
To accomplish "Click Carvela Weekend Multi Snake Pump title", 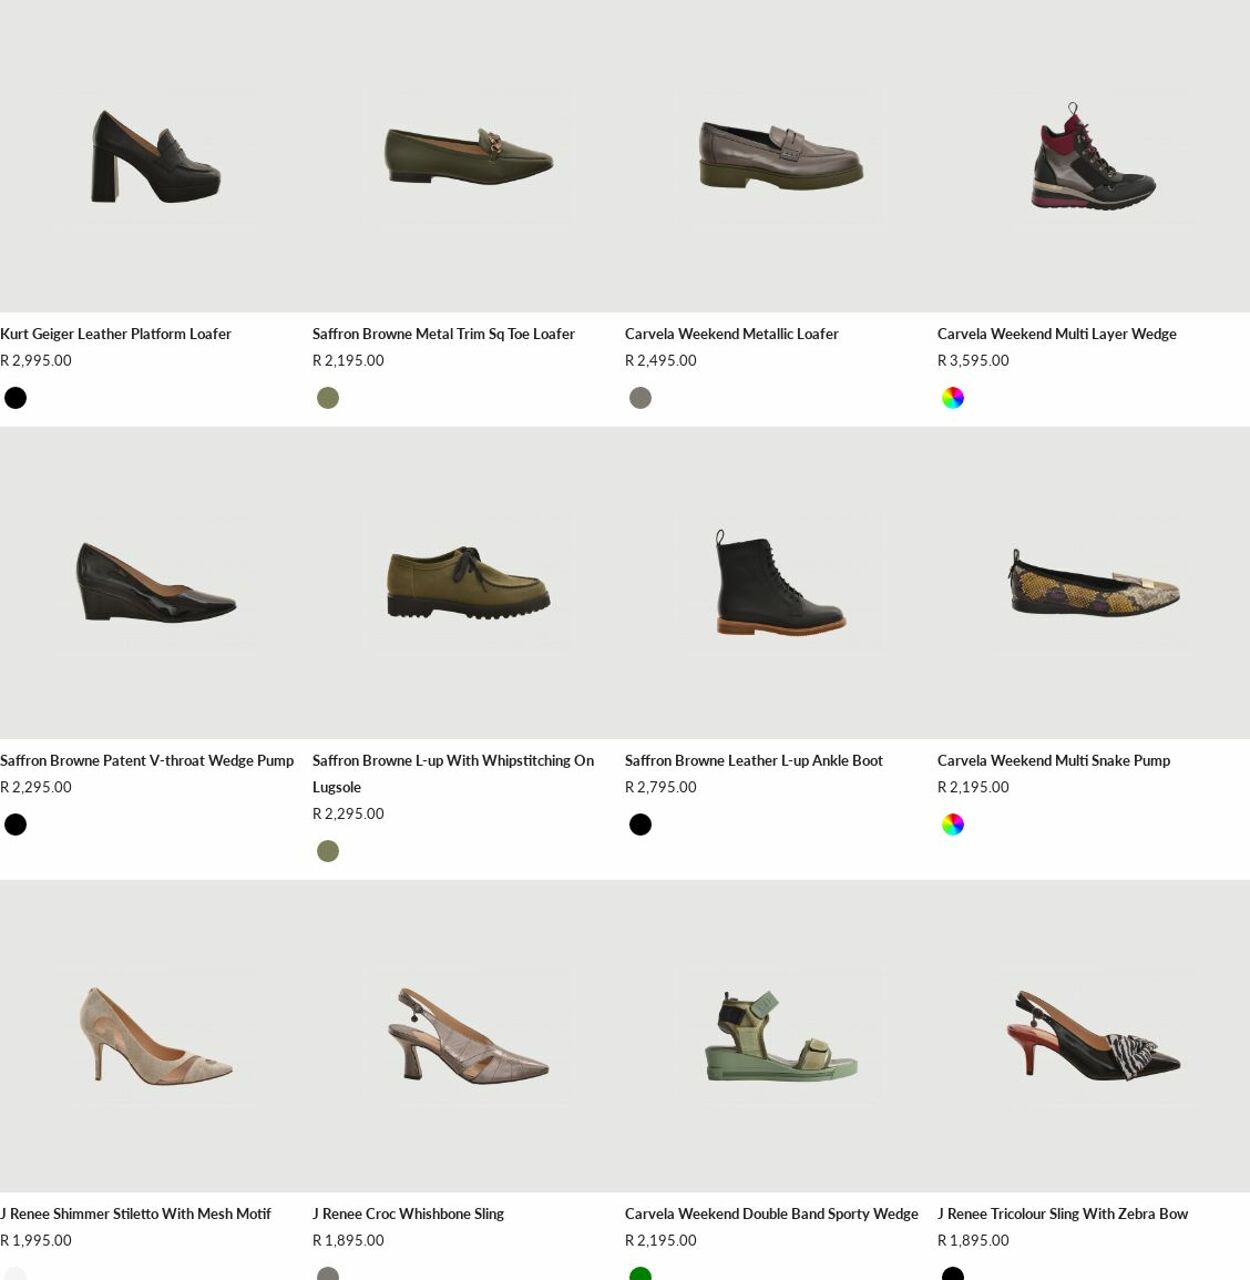I will (1053, 761).
